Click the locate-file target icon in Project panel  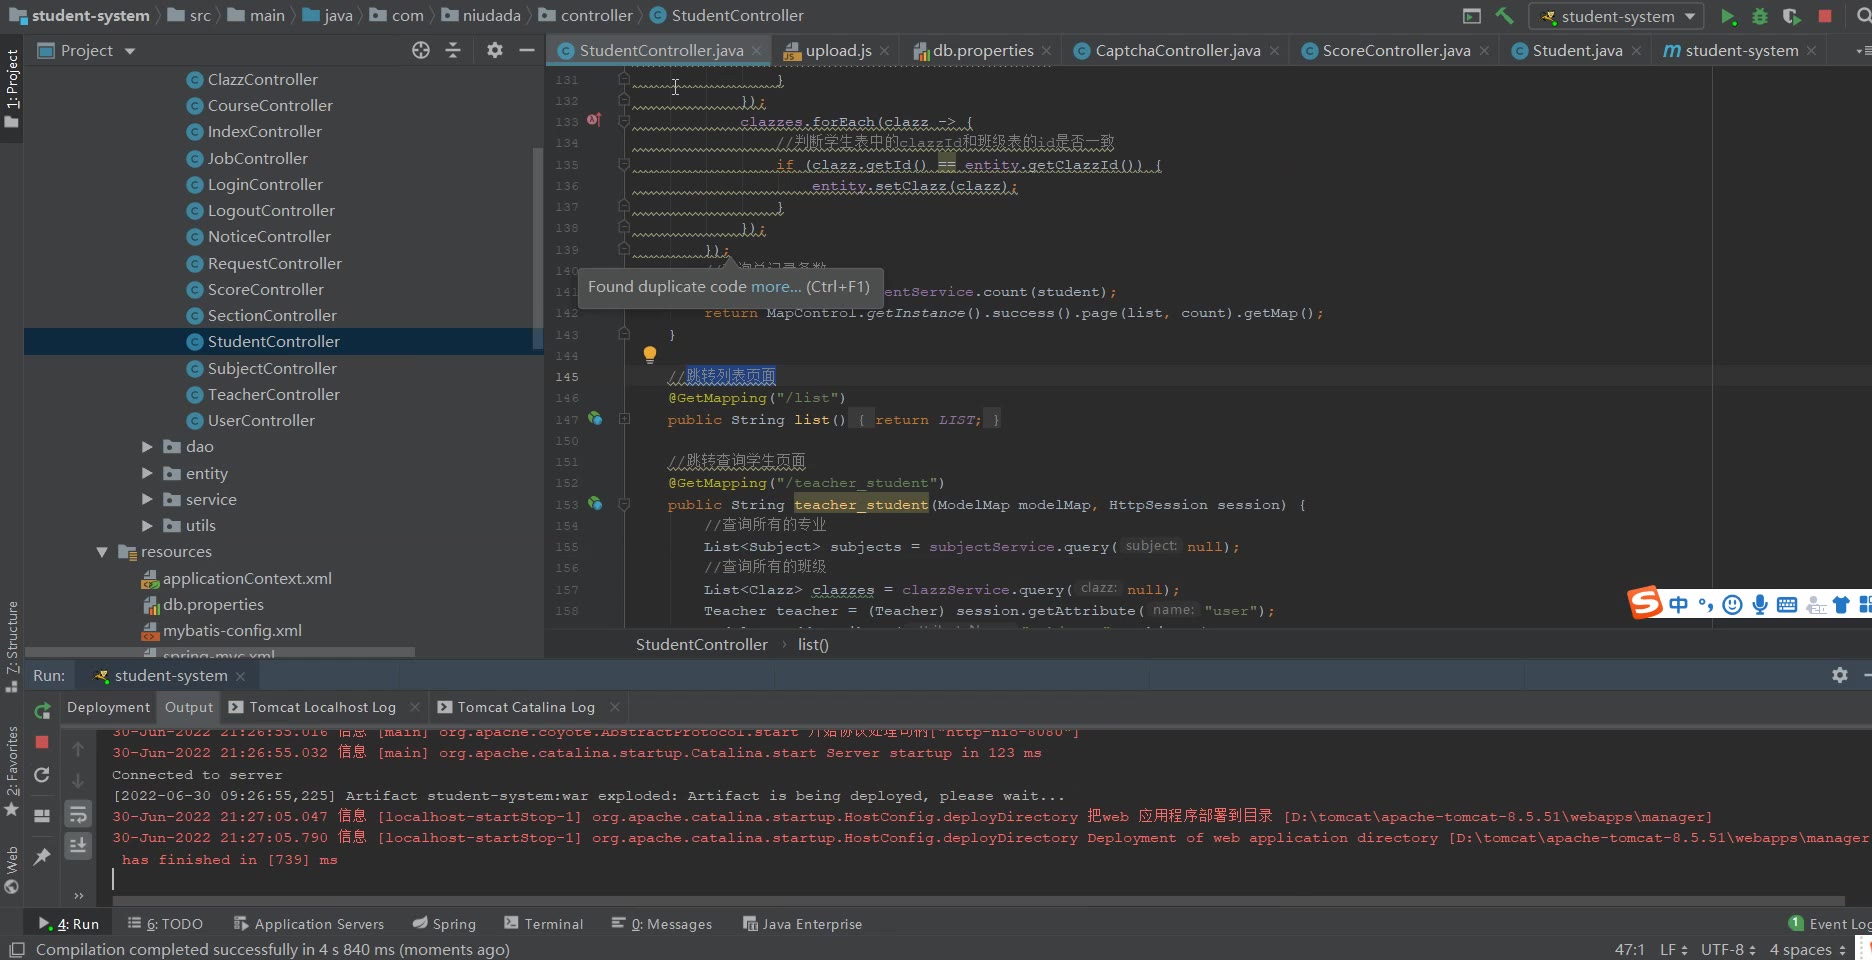point(421,50)
